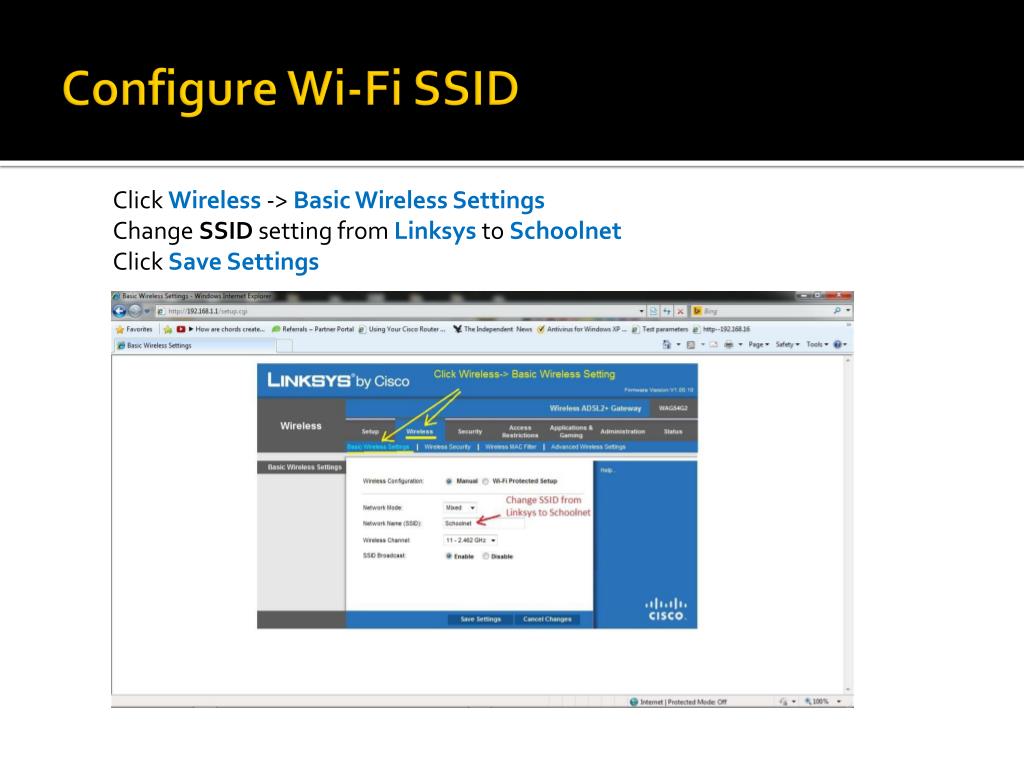Select the SSID Broadcast Disable radio
The height and width of the screenshot is (768, 1024).
tap(485, 556)
